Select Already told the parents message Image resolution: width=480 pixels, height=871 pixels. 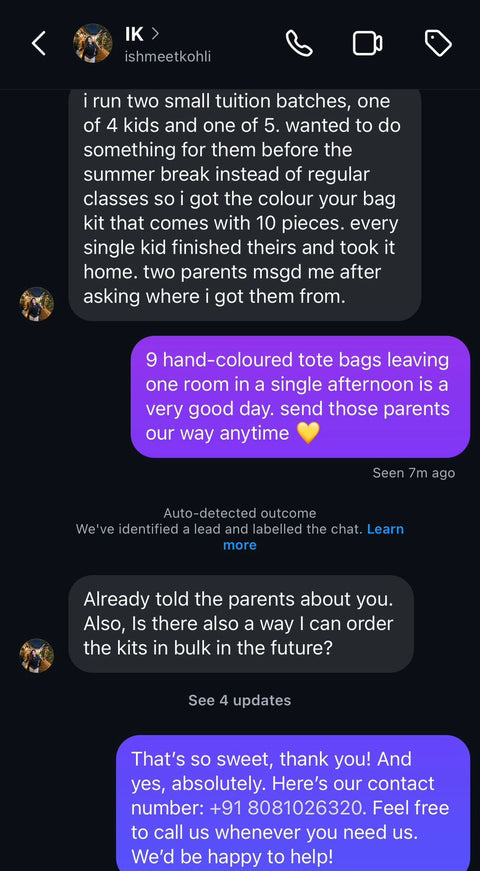241,624
